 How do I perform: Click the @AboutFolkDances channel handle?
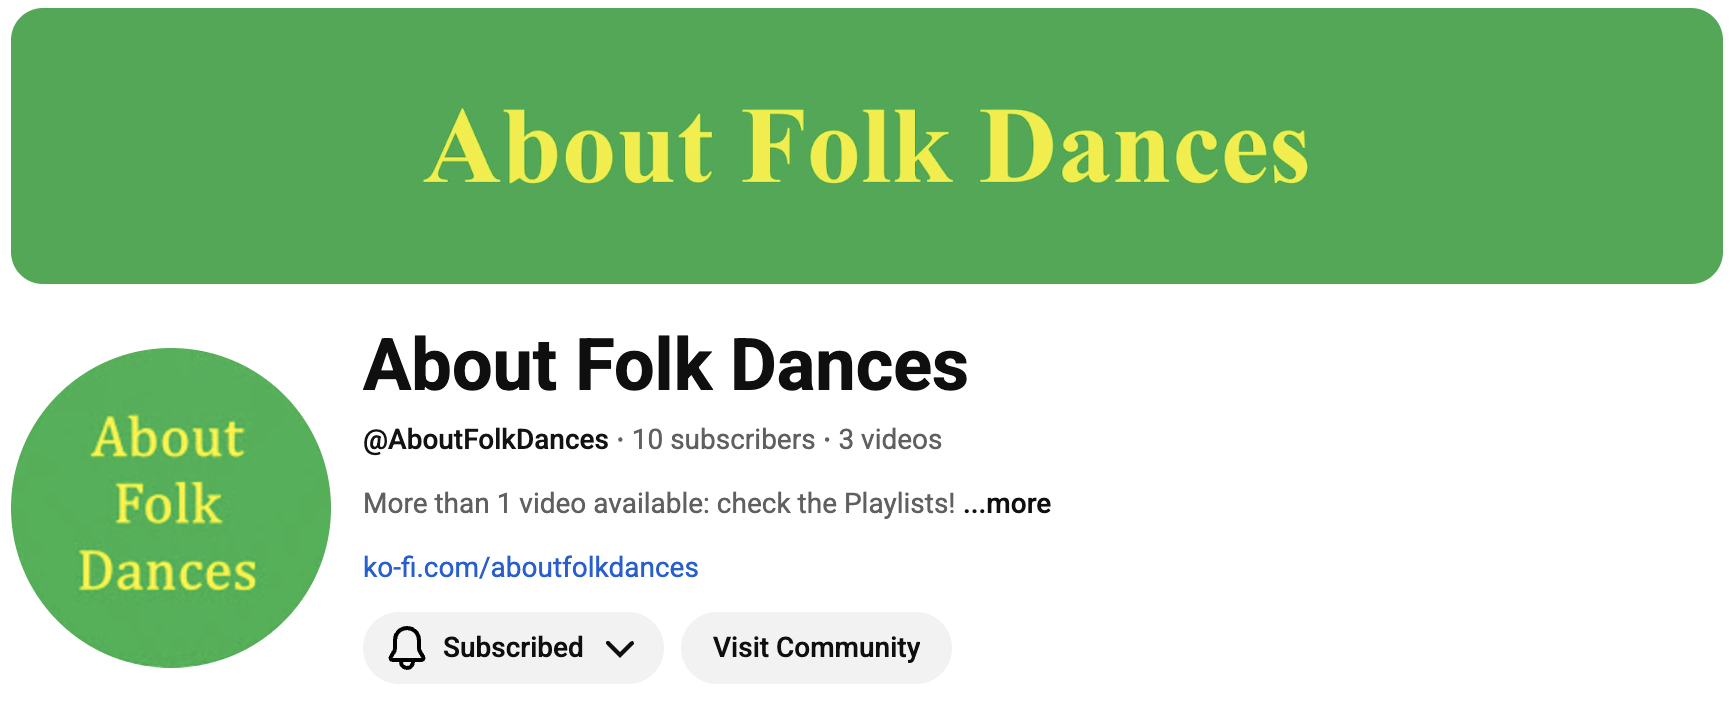[486, 440]
